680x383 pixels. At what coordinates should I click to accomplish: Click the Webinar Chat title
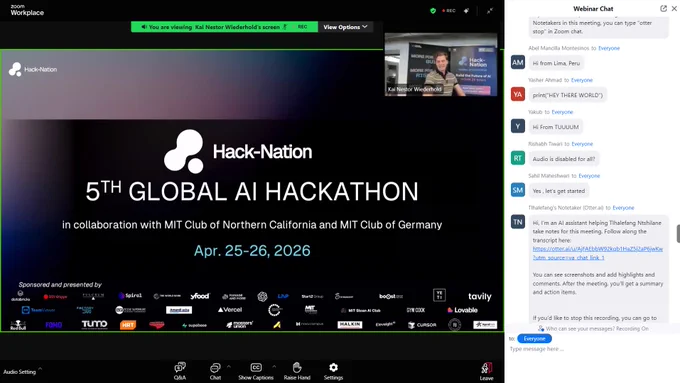click(x=593, y=9)
